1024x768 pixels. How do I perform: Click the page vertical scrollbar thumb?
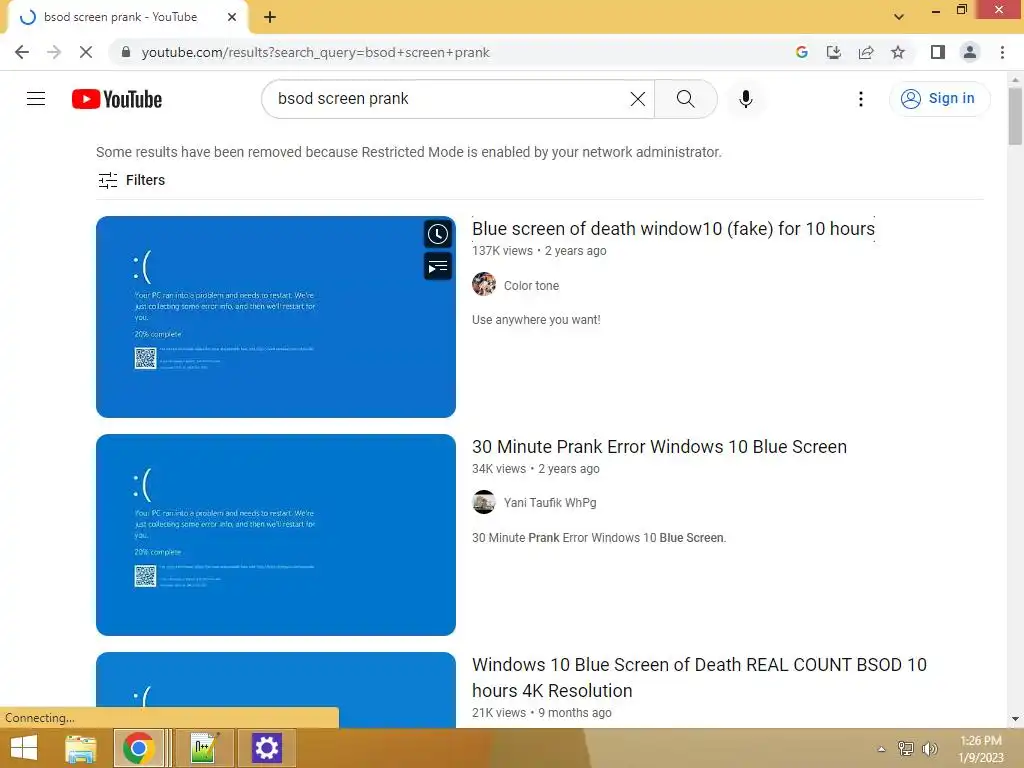click(x=1015, y=116)
